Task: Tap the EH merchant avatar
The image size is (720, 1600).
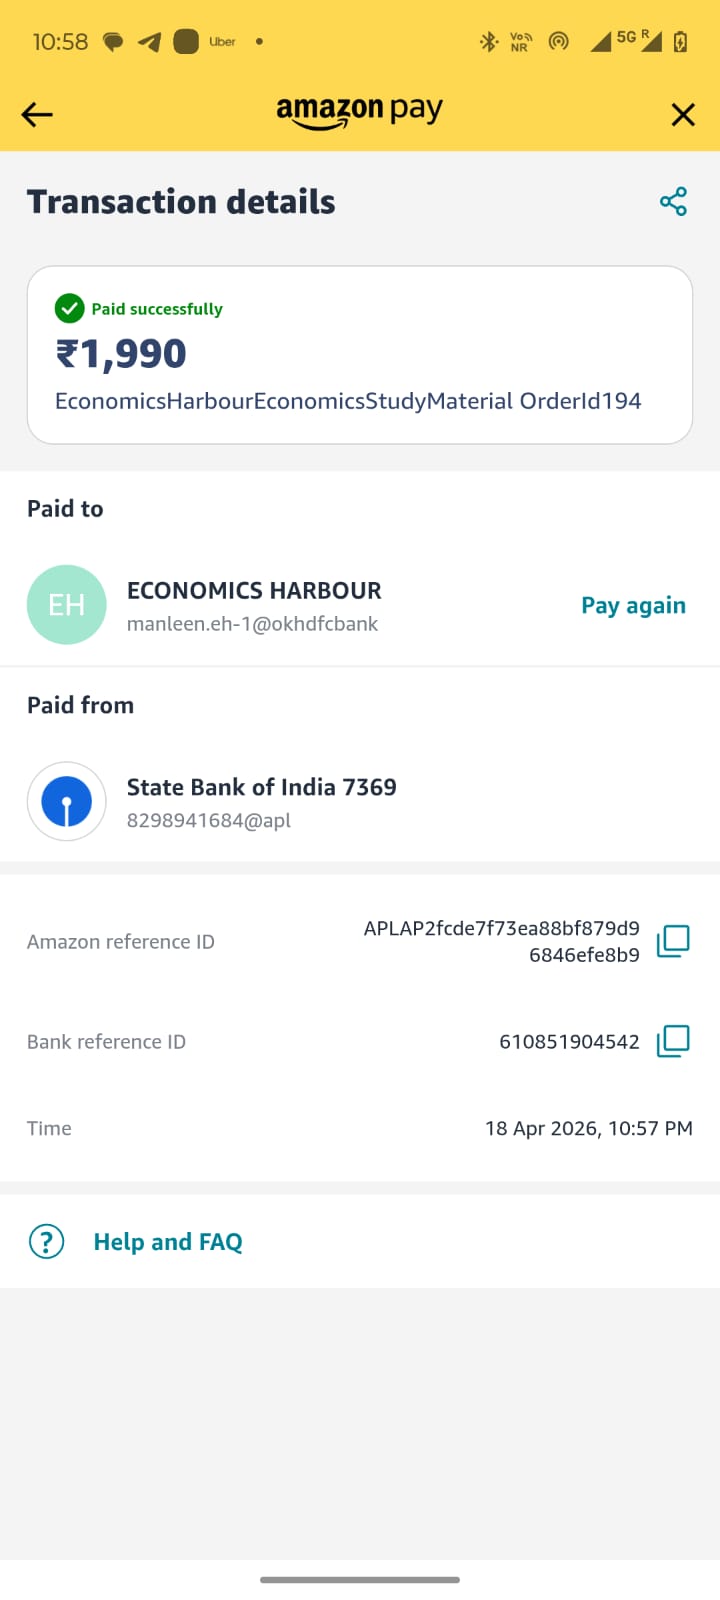Action: click(x=67, y=605)
